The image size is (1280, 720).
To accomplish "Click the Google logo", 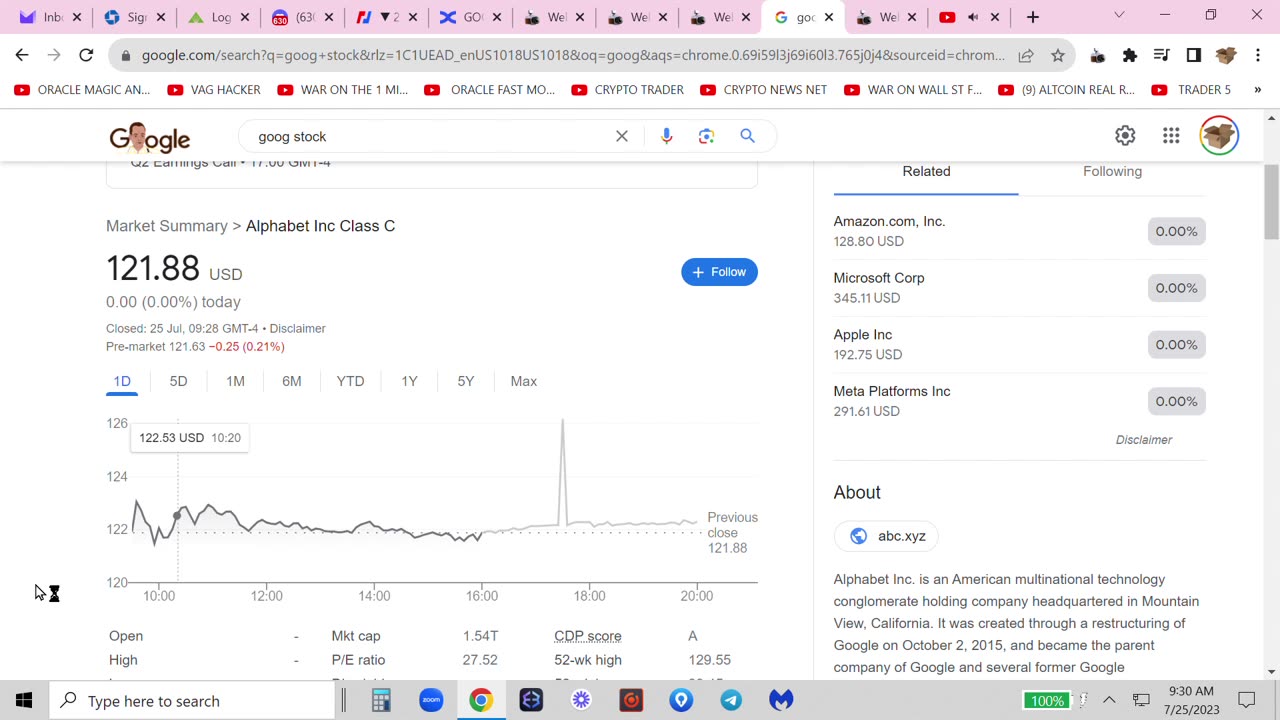I will tap(150, 137).
